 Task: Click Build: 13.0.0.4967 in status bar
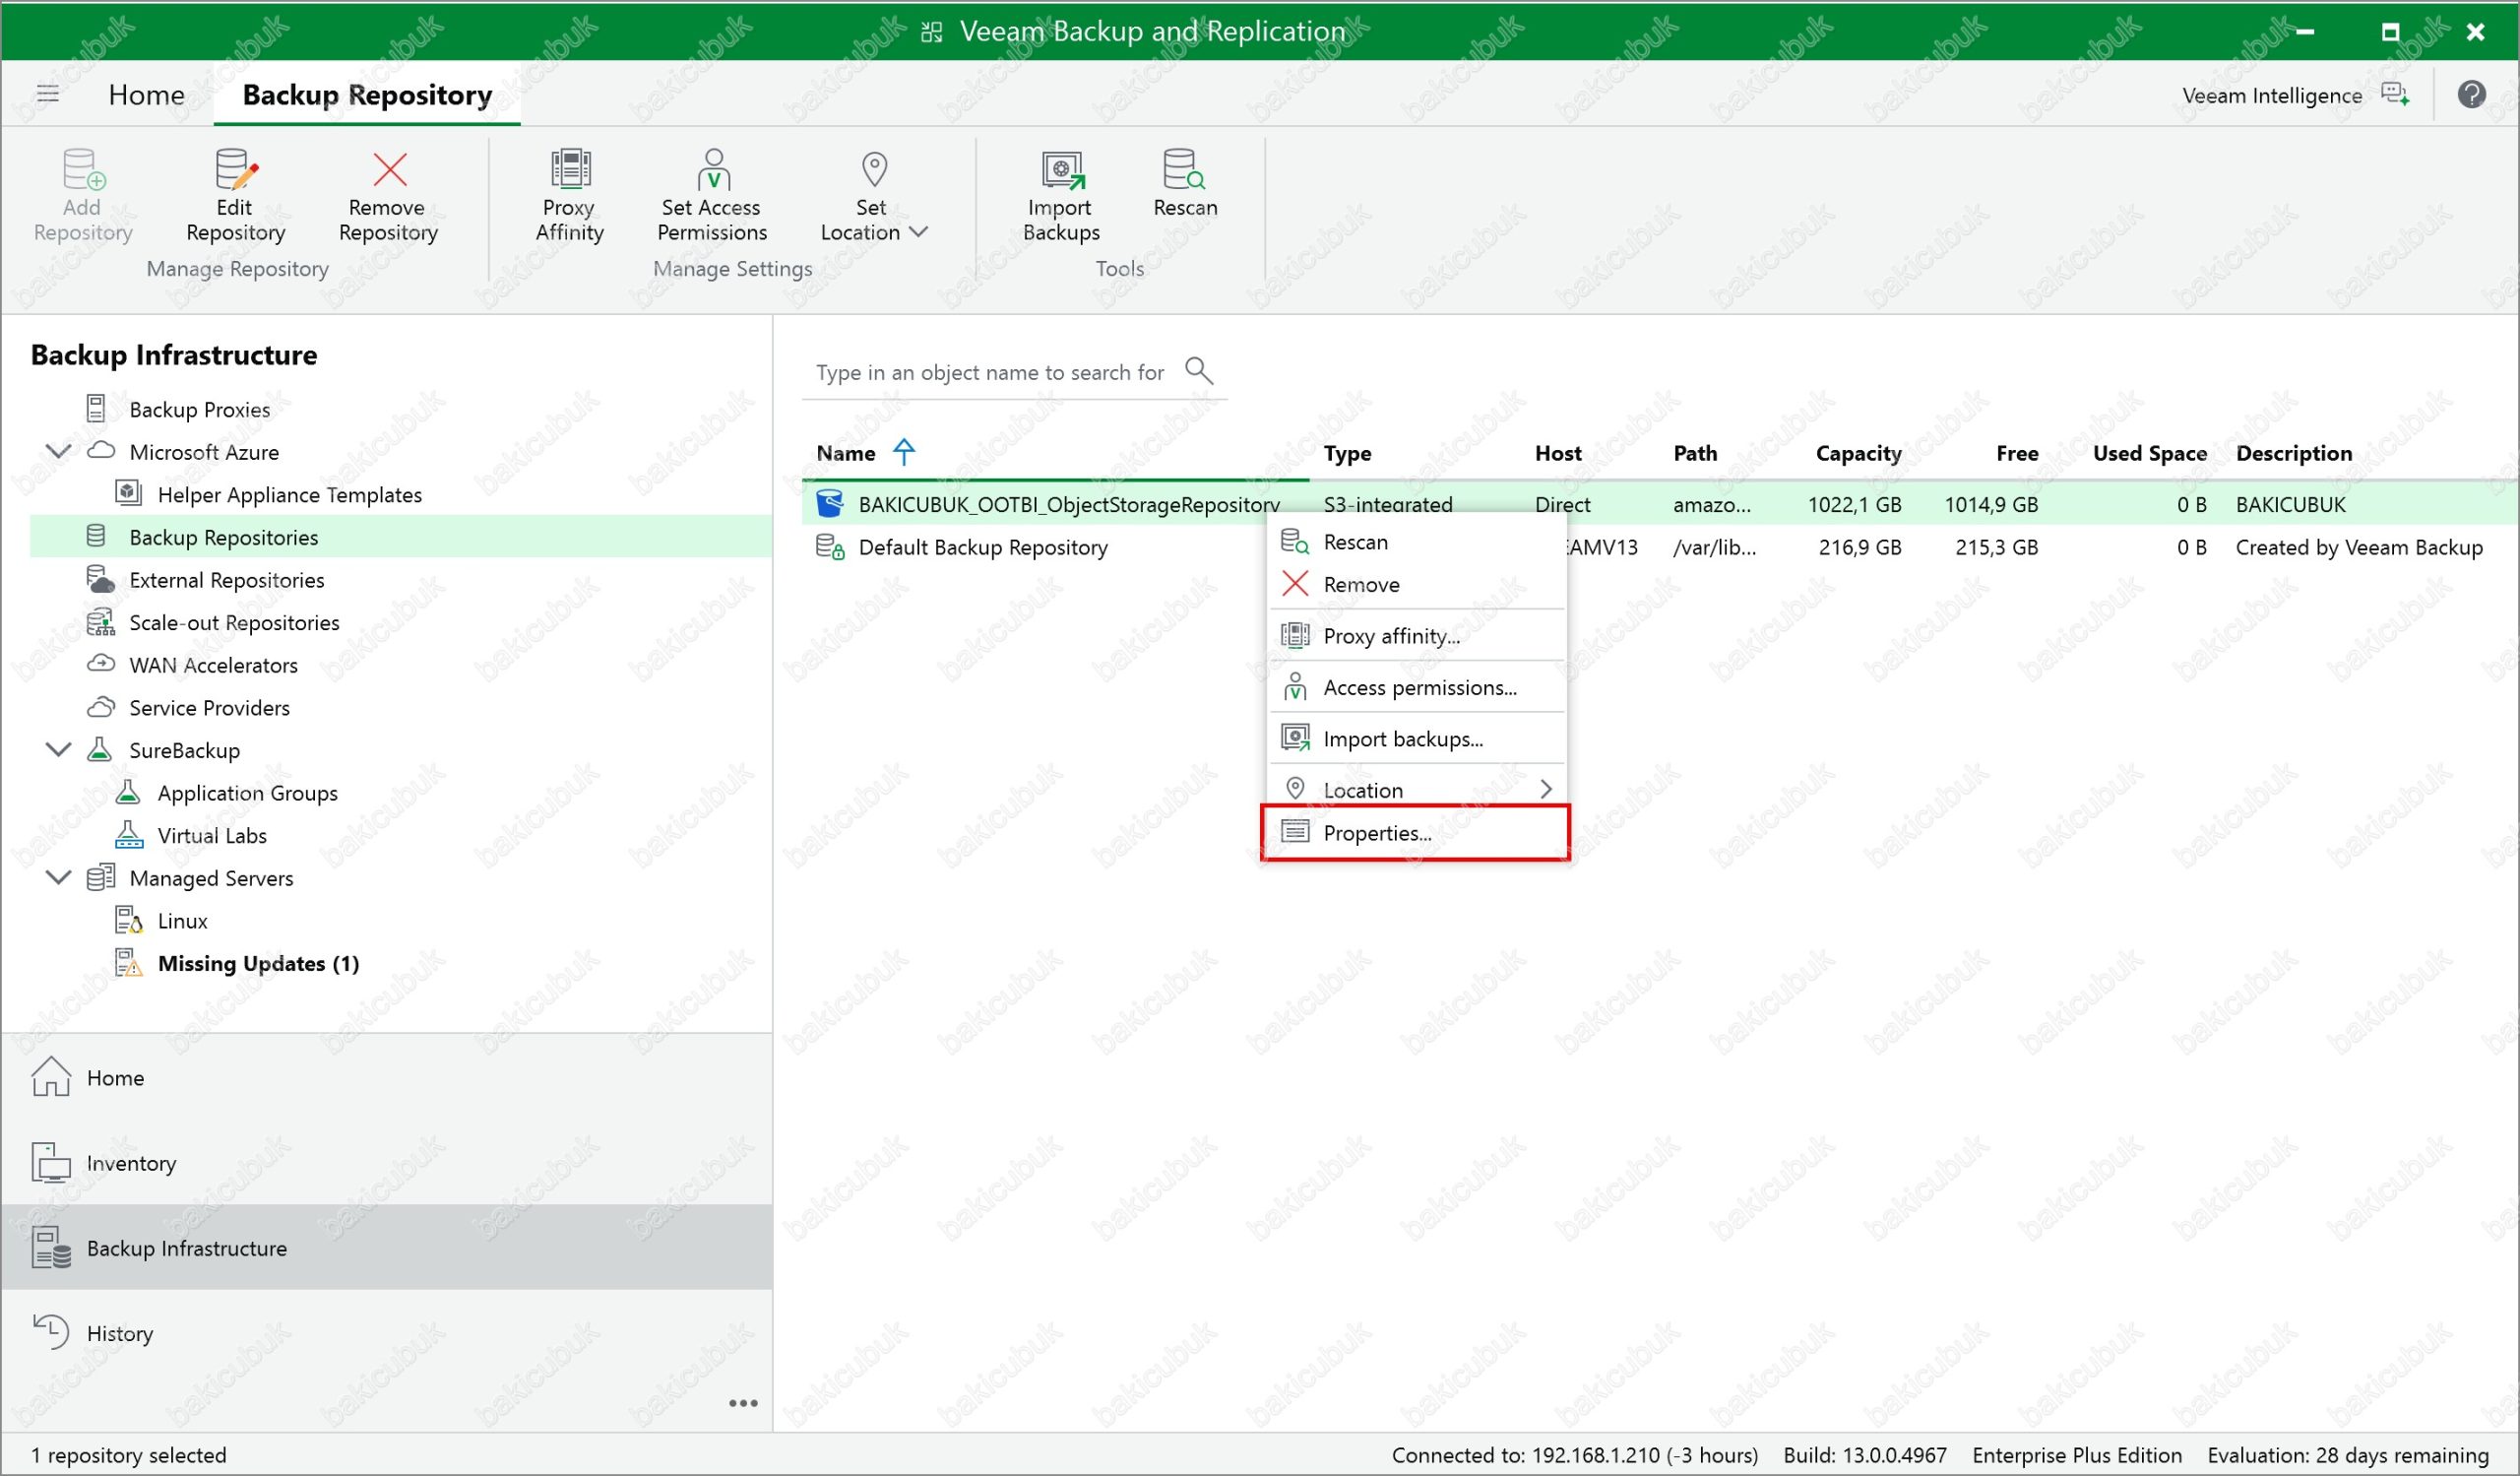click(x=1865, y=1455)
